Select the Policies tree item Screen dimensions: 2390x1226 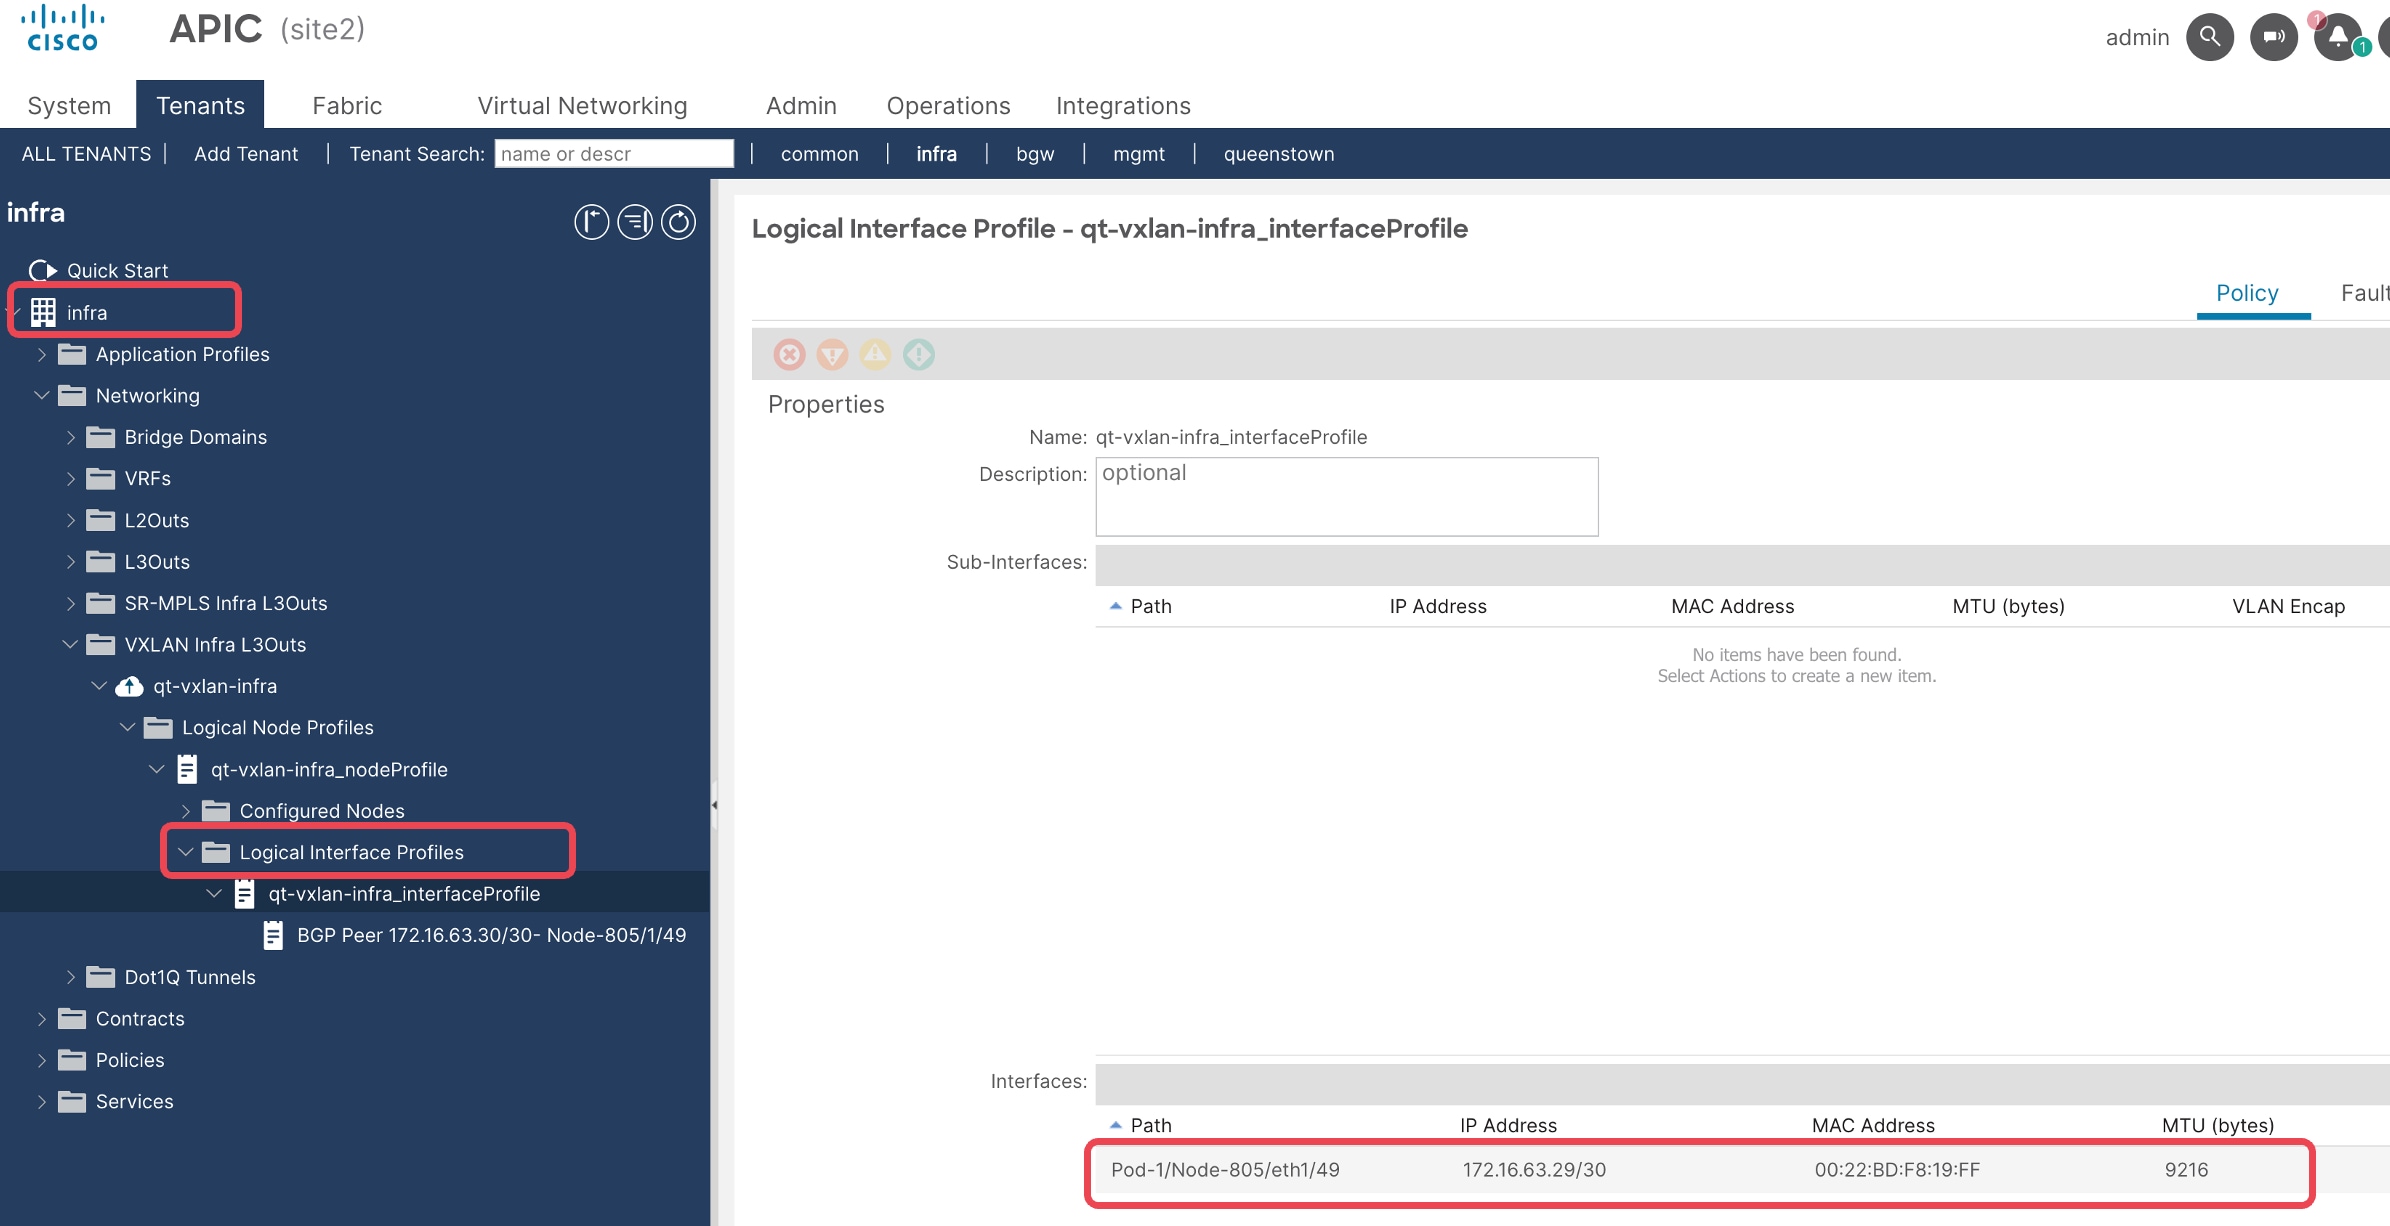pyautogui.click(x=130, y=1060)
